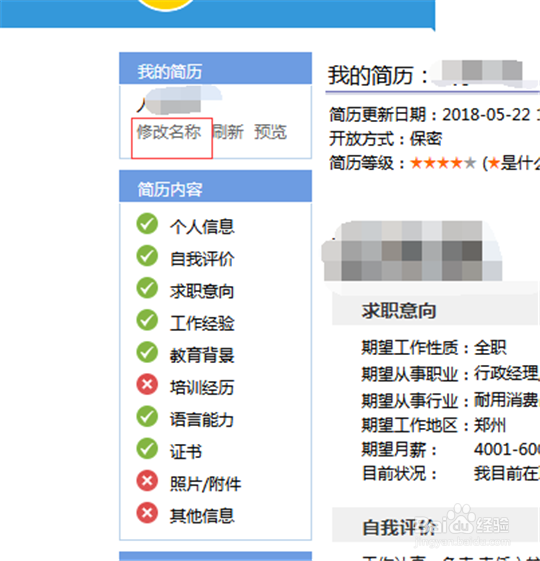Click the 期望从事行业 line
The image size is (540, 561).
(451, 400)
